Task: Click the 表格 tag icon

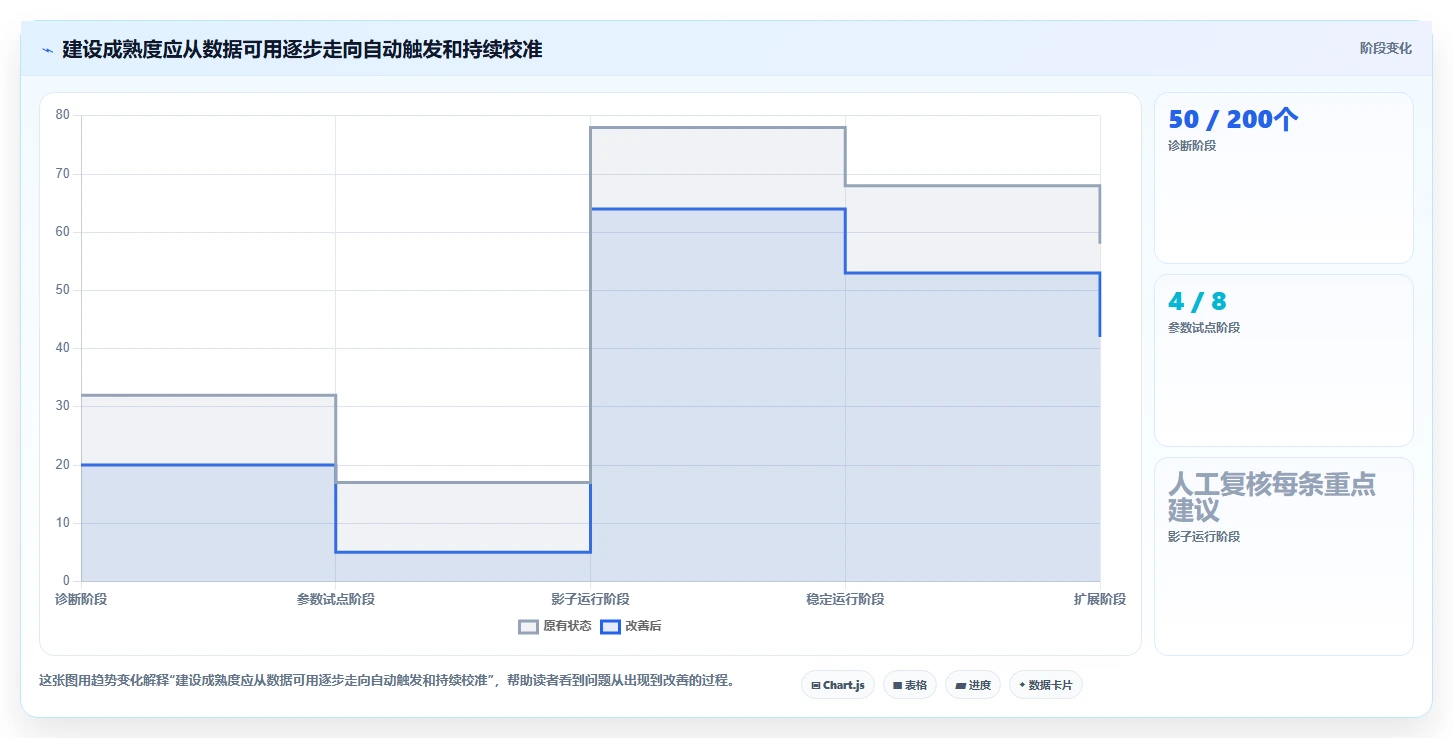Action: click(x=898, y=686)
